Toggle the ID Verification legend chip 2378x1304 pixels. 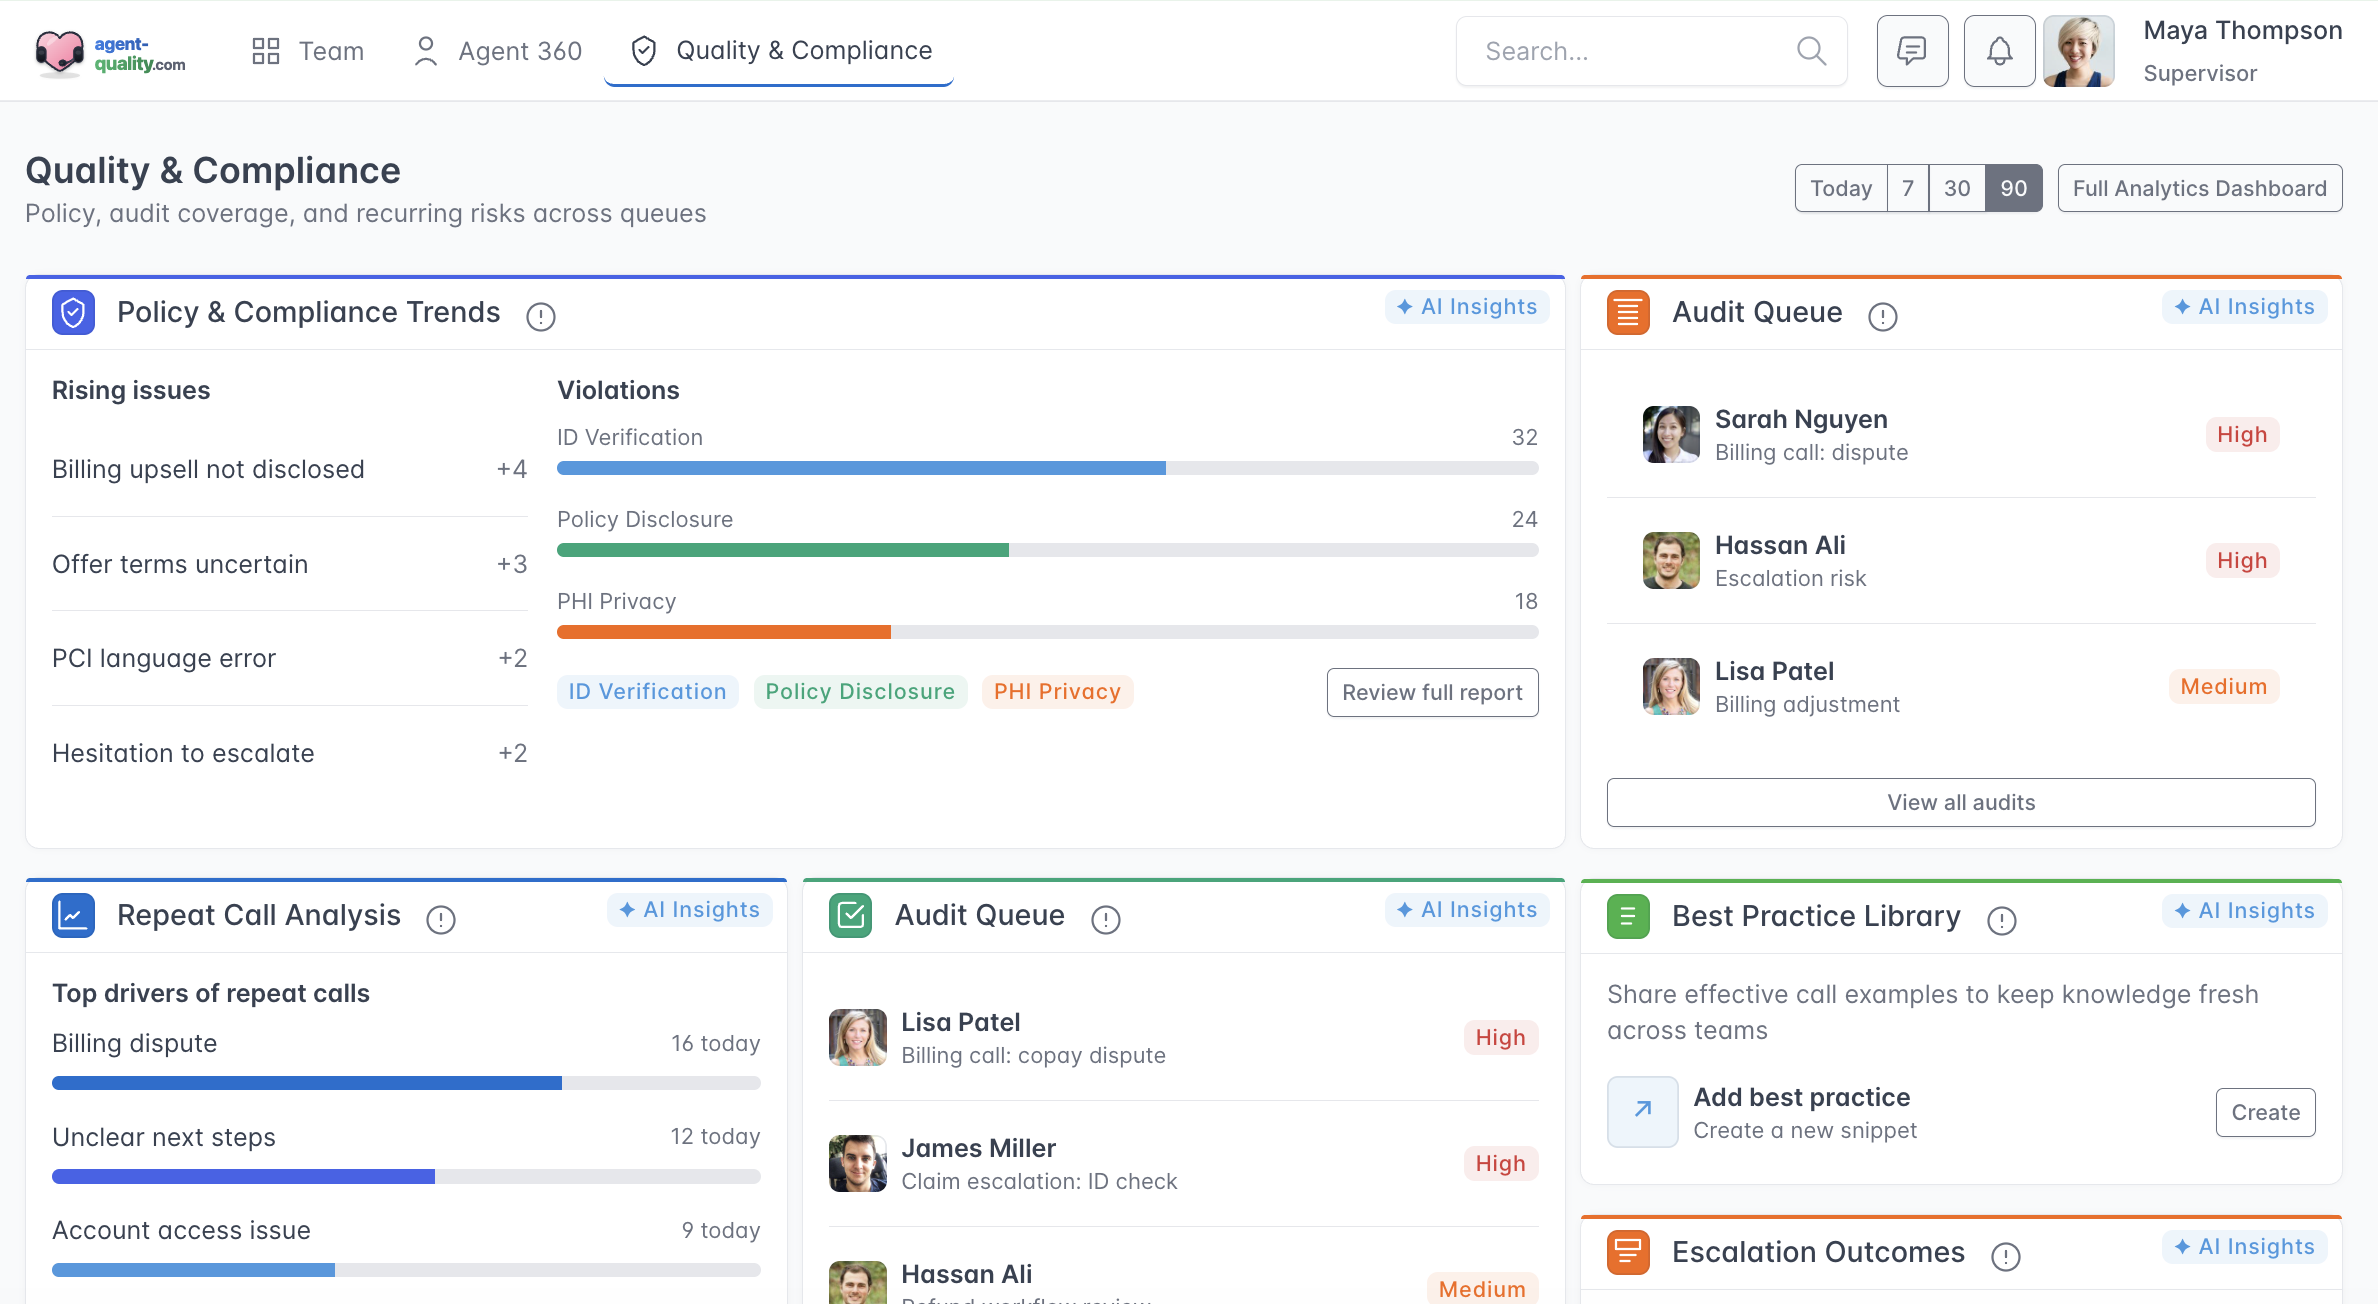pyautogui.click(x=647, y=692)
